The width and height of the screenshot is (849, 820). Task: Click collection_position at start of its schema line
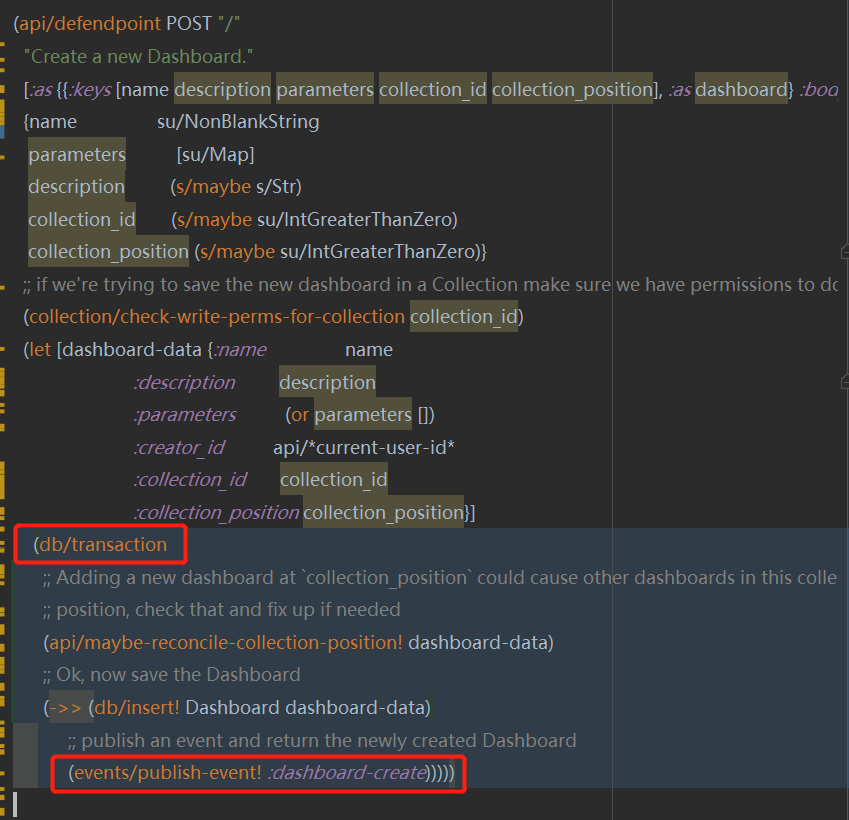point(108,252)
